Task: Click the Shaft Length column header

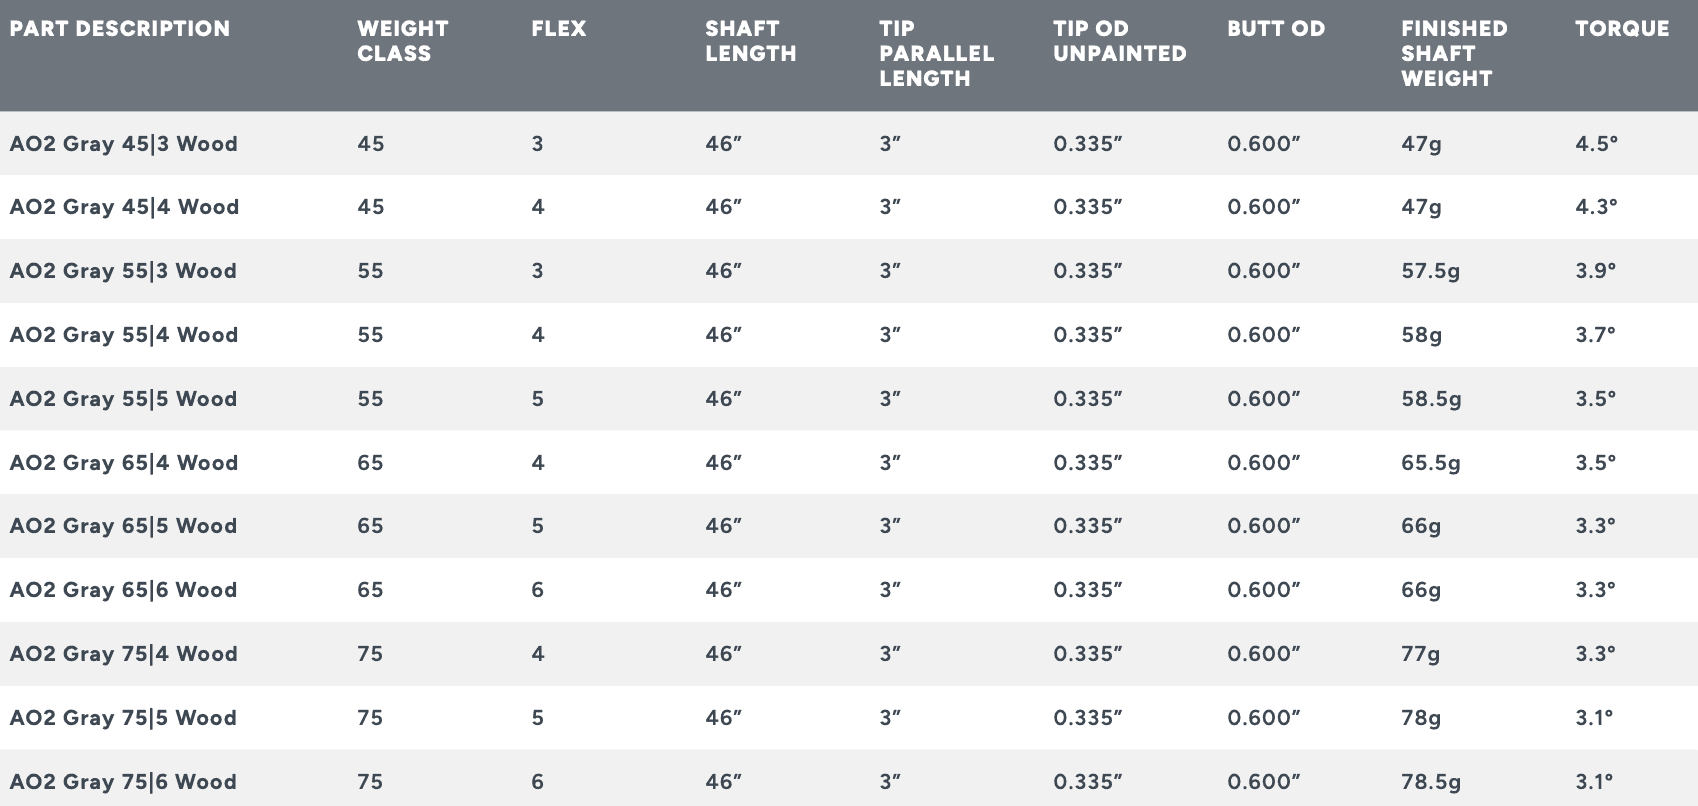Action: tap(750, 41)
